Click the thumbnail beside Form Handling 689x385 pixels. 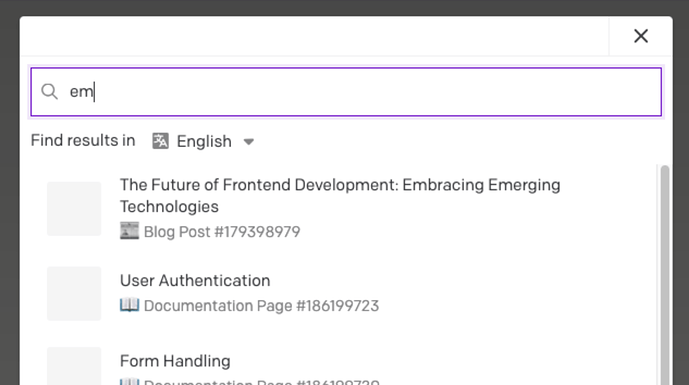point(74,366)
